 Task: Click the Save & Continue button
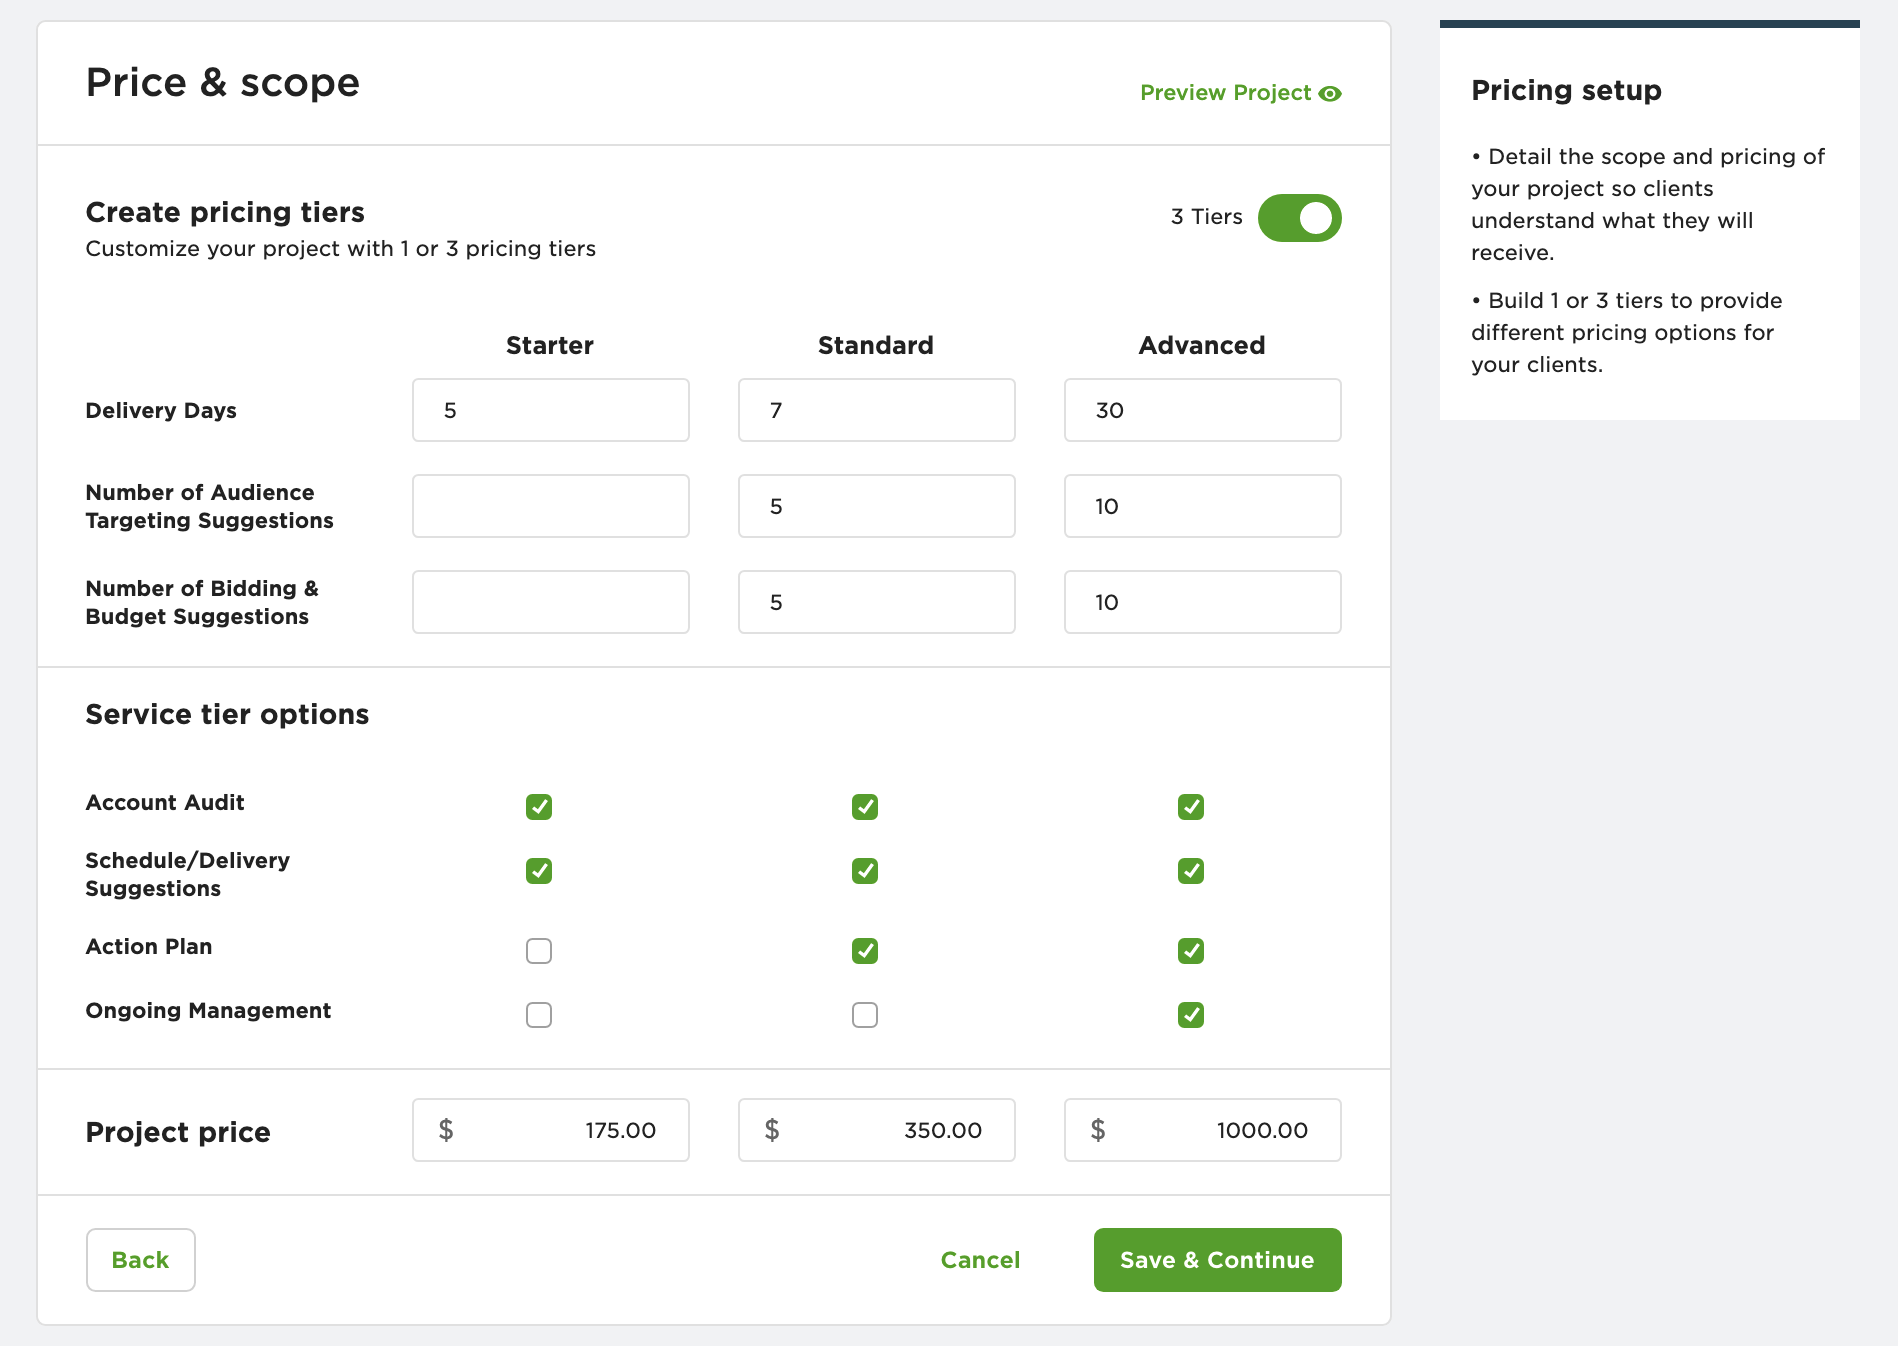pyautogui.click(x=1217, y=1260)
